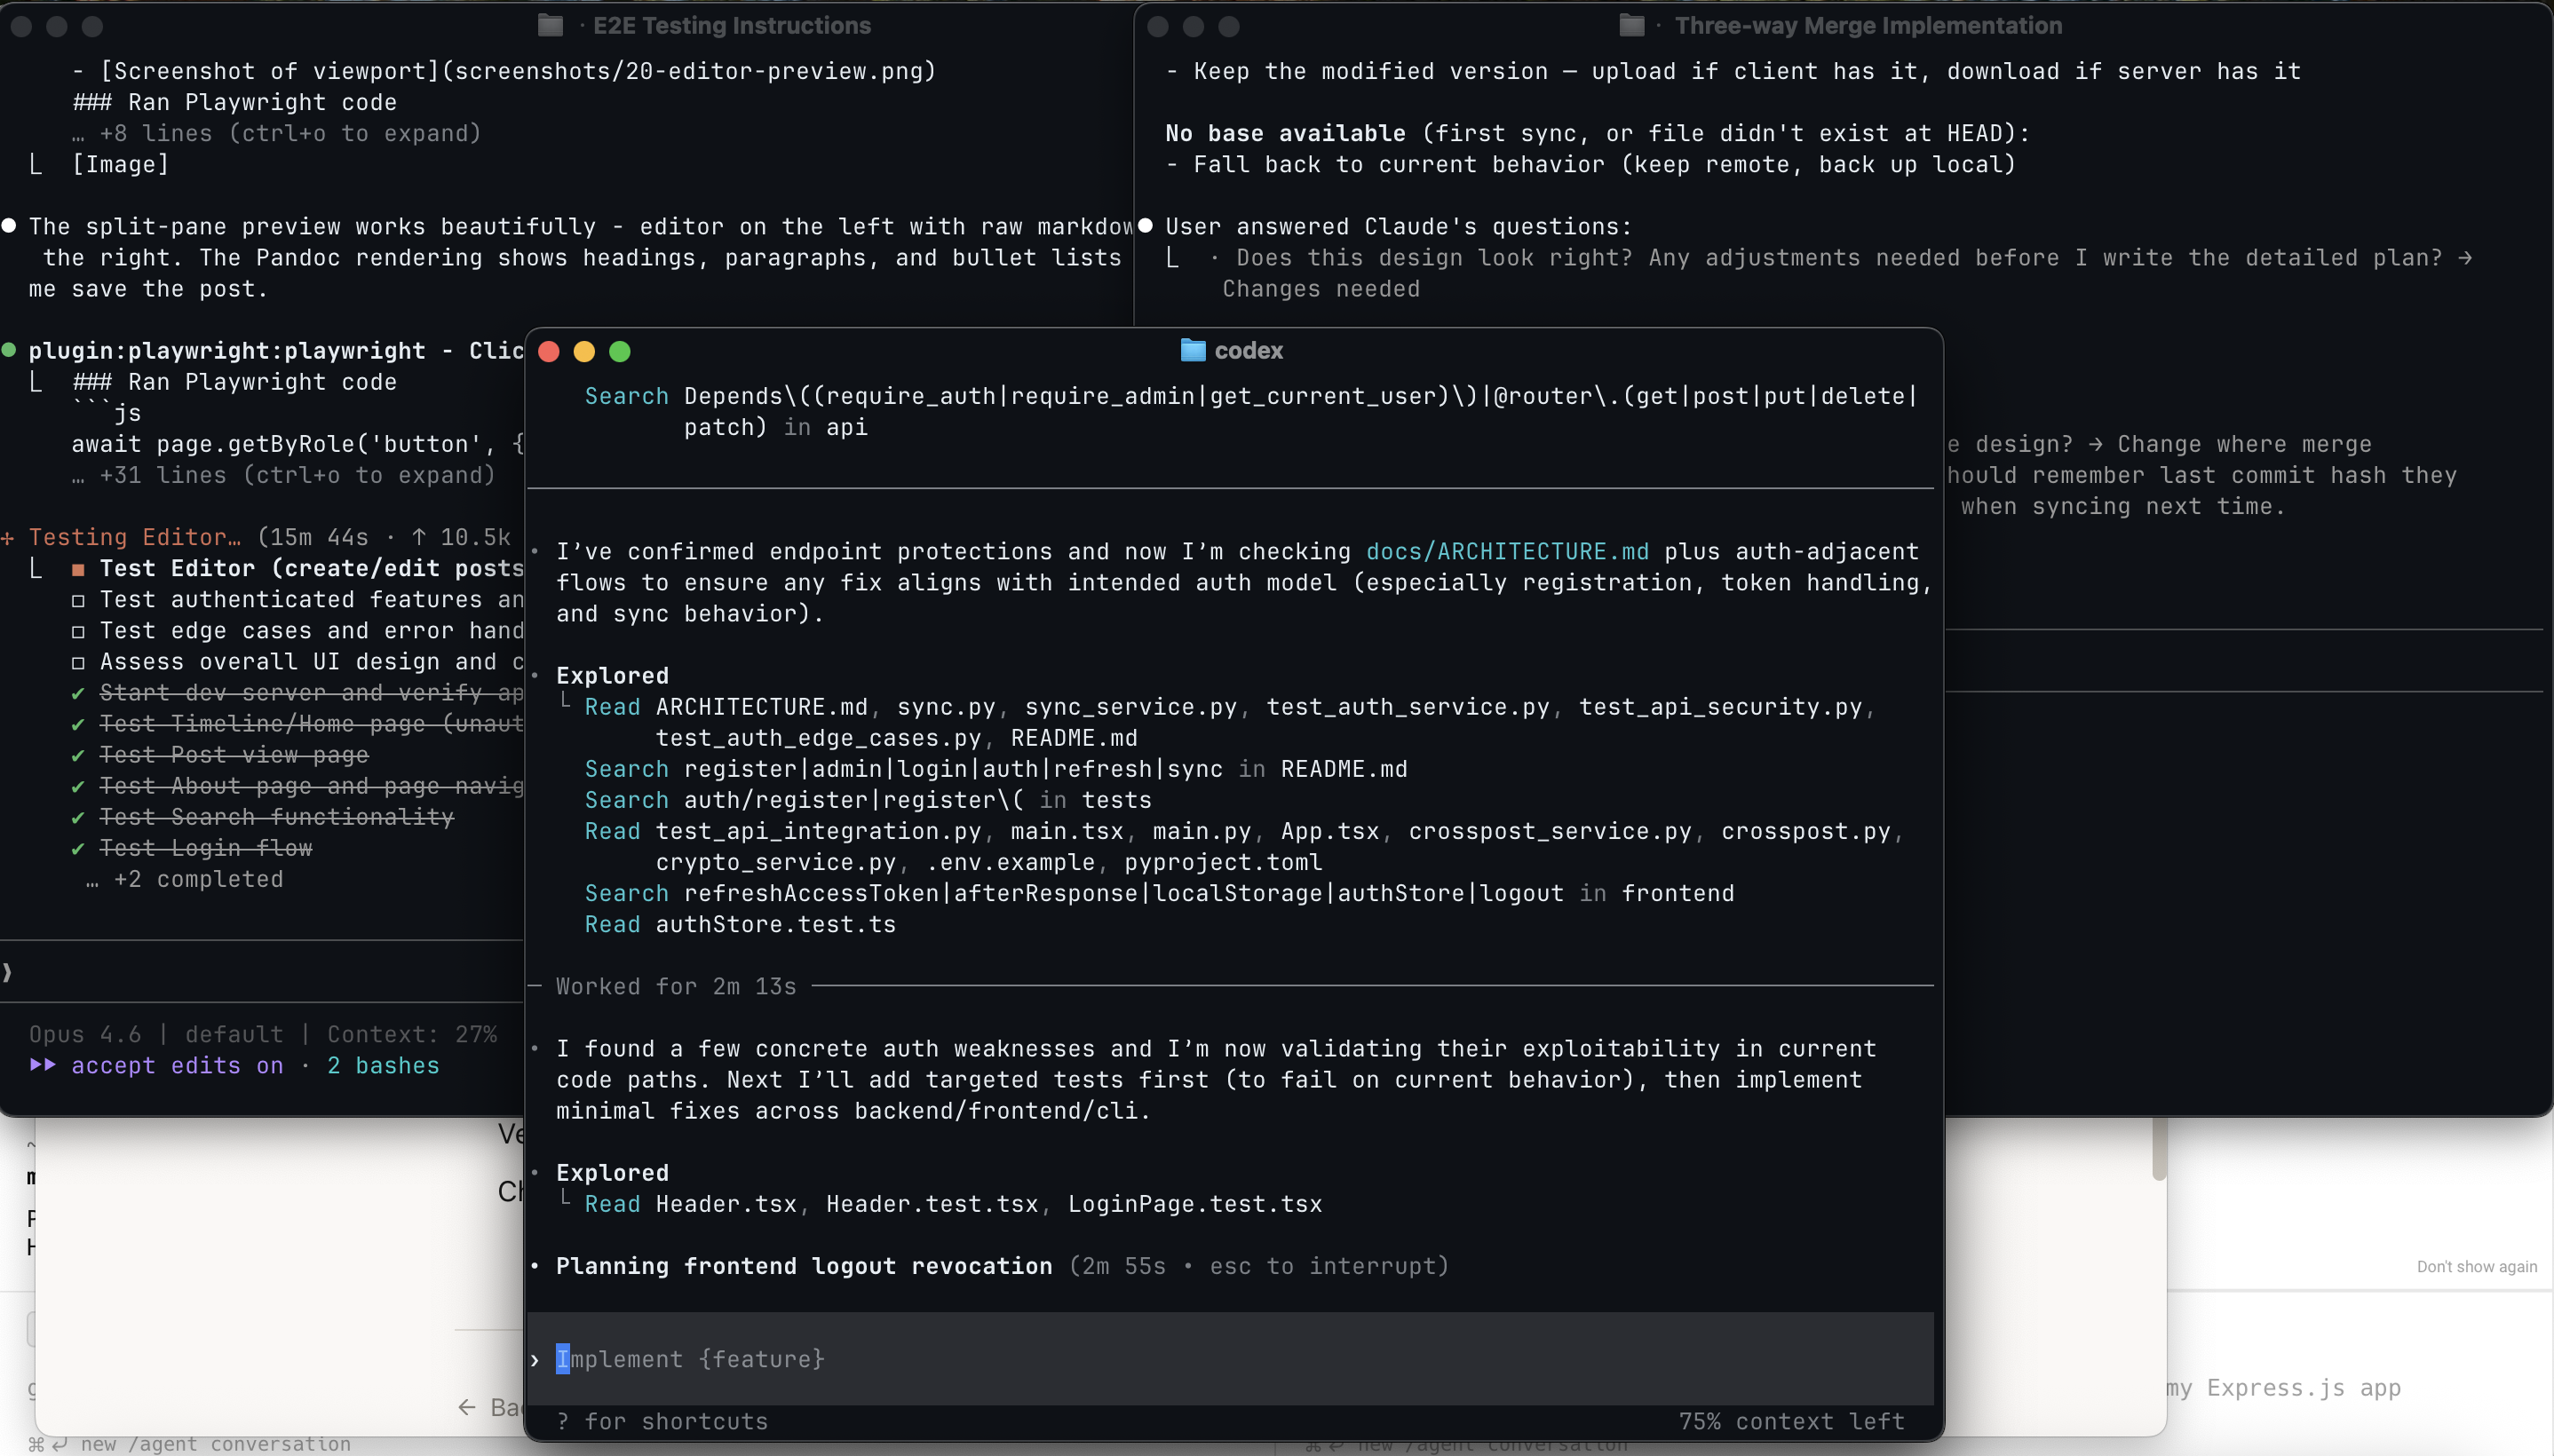Viewport: 2554px width, 1456px height.
Task: Open the docs/ARCHITECTURE.md link in codex
Action: point(1507,551)
